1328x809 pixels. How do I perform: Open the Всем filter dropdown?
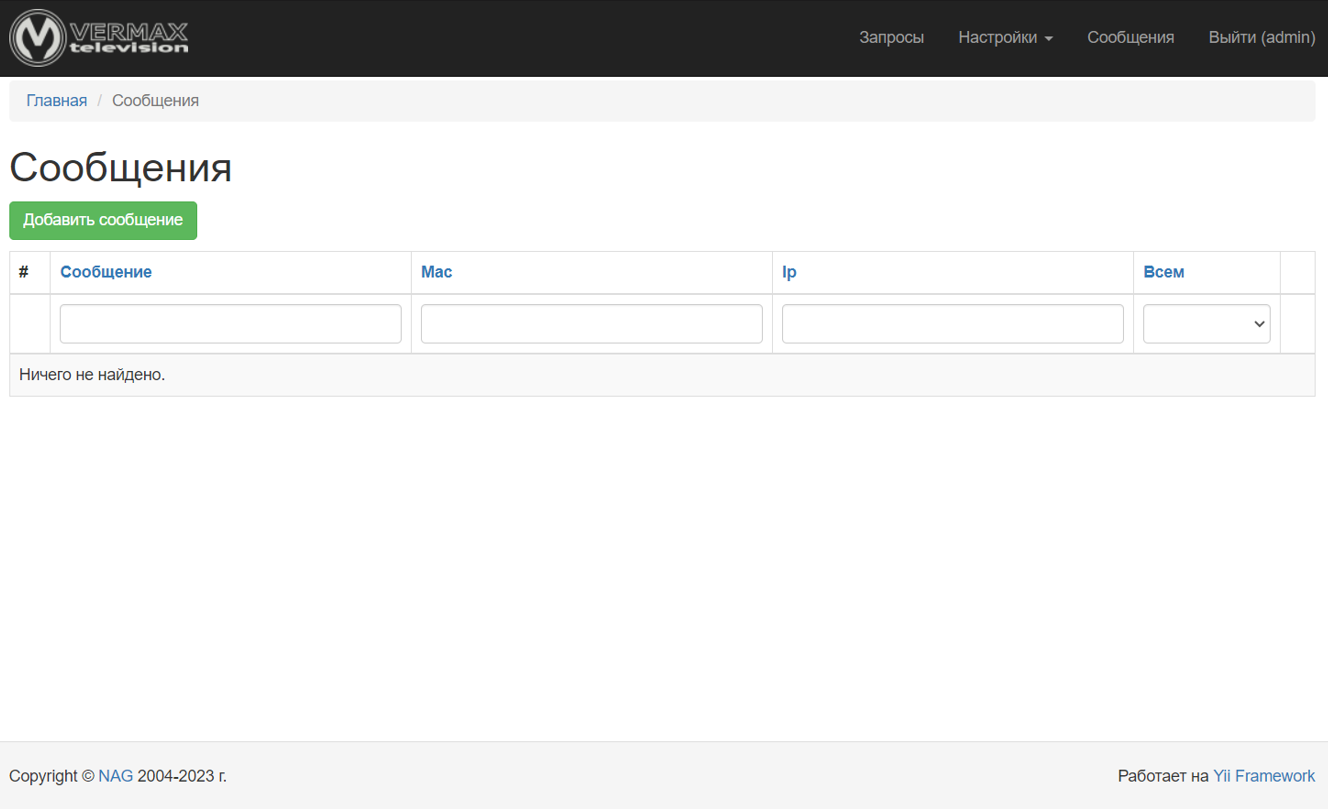pyautogui.click(x=1207, y=324)
